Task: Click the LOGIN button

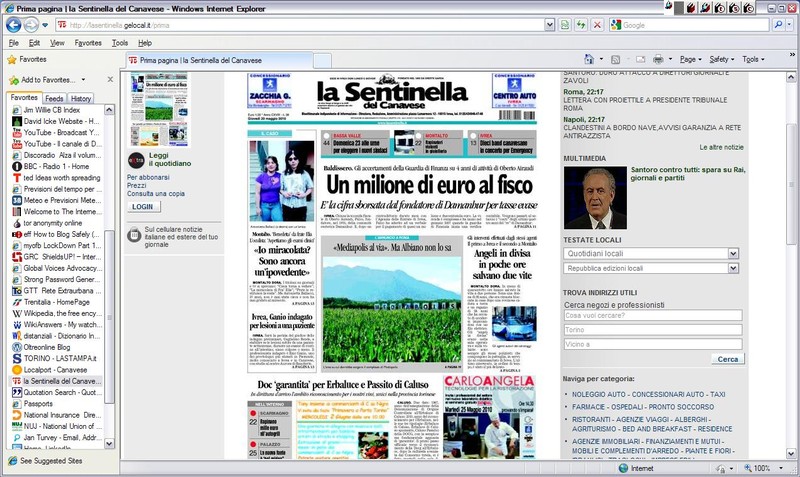Action: (x=143, y=207)
